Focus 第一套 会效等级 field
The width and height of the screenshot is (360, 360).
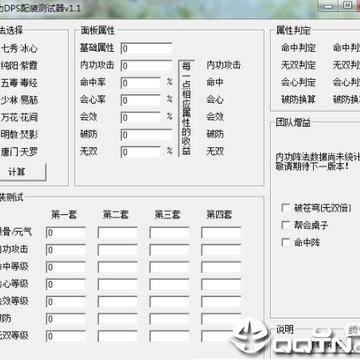point(66,302)
